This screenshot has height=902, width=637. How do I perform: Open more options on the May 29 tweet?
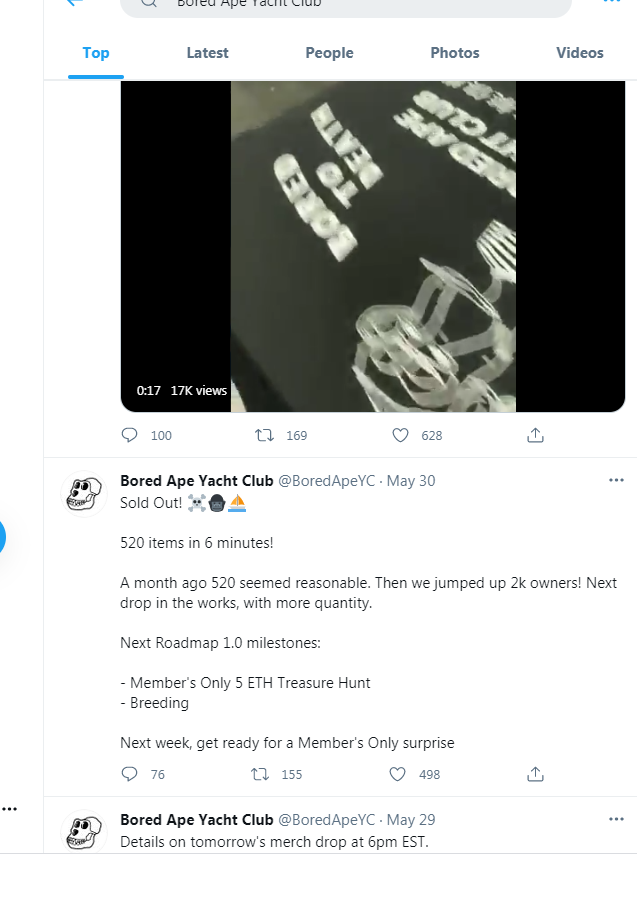[x=616, y=819]
